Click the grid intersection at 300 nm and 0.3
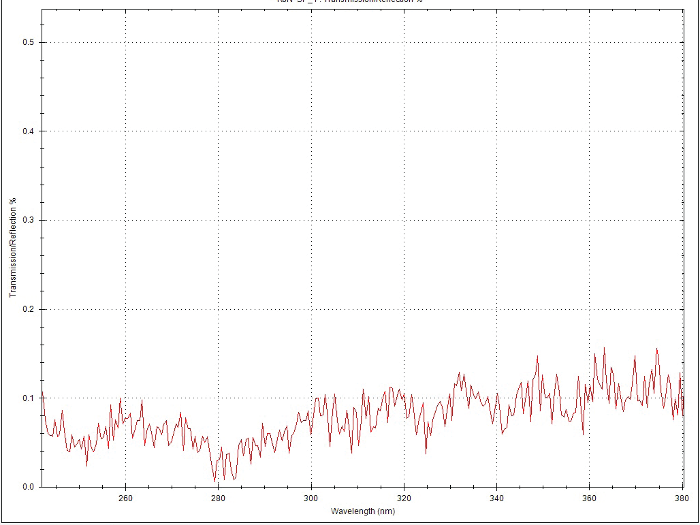The height and width of the screenshot is (525, 700). click(311, 220)
